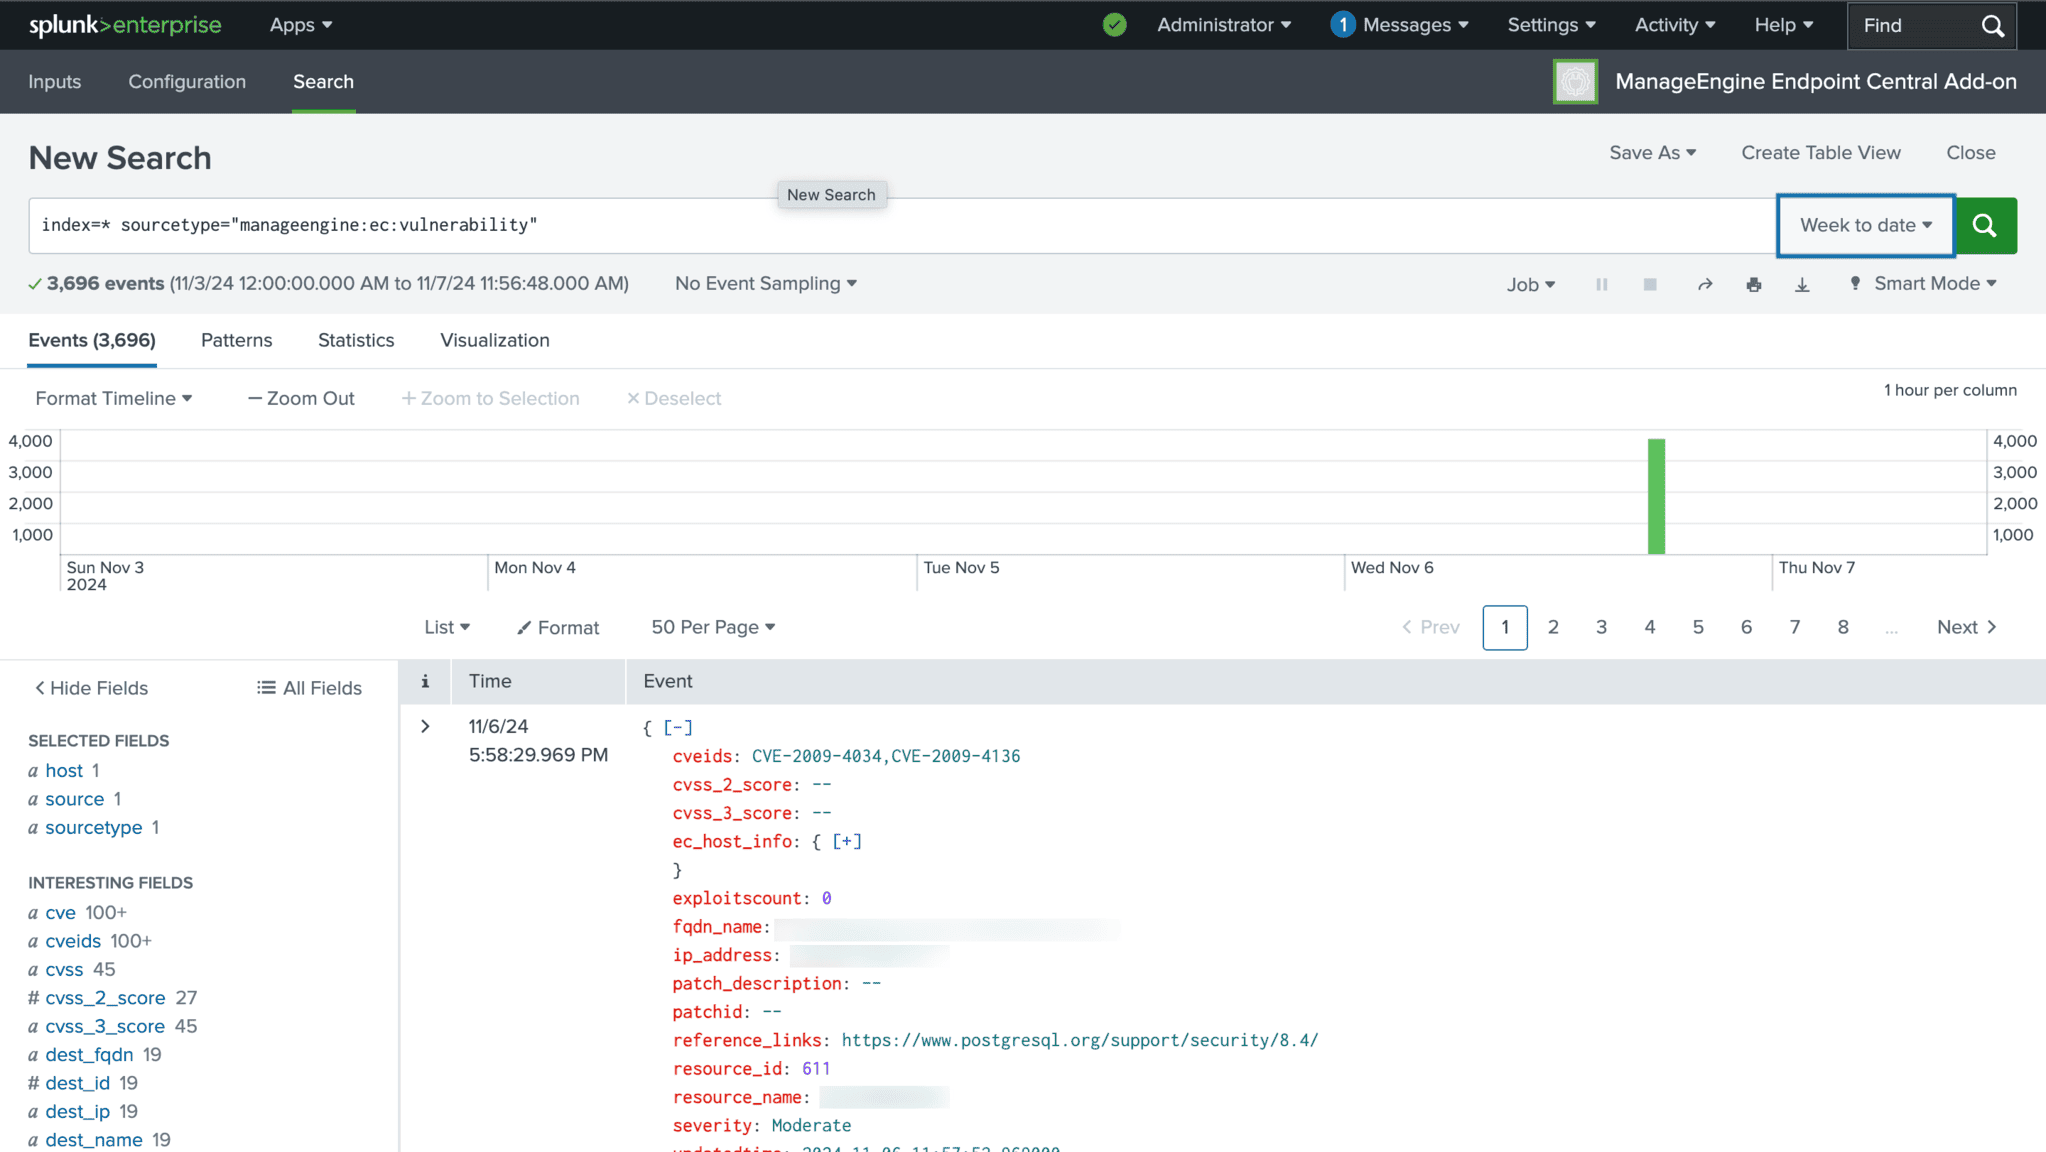
Task: Stop the search job
Action: pos(1650,285)
